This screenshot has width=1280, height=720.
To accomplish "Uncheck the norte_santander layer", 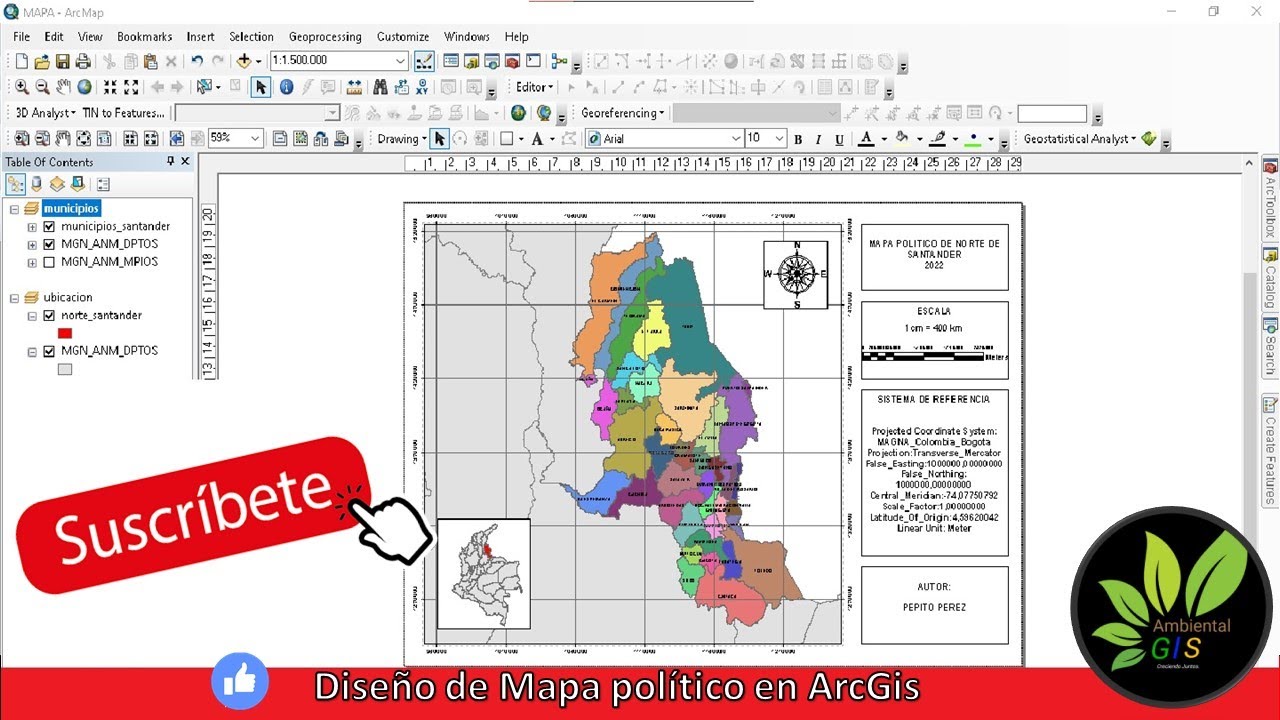I will (49, 315).
